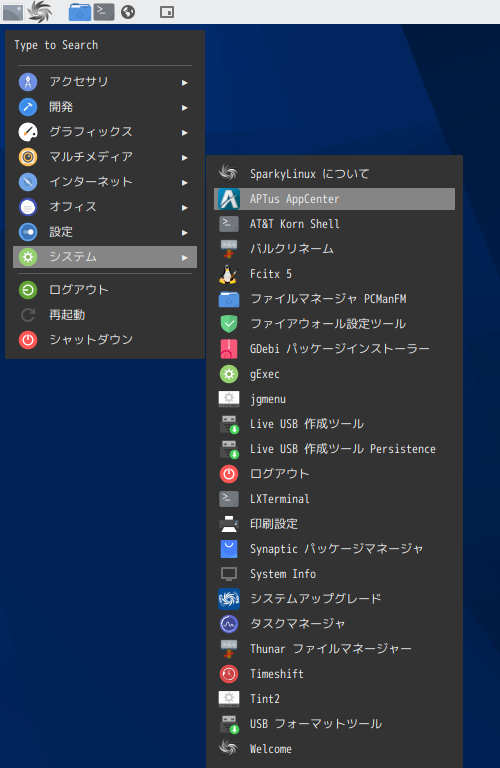500x768 pixels.
Task: Open SparkyLinux について
Action: click(334, 174)
